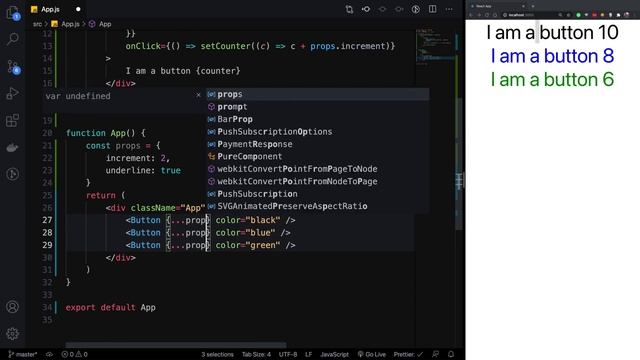The image size is (640, 360).
Task: Click the compare changes icon in editor toolbar
Action: (349, 9)
